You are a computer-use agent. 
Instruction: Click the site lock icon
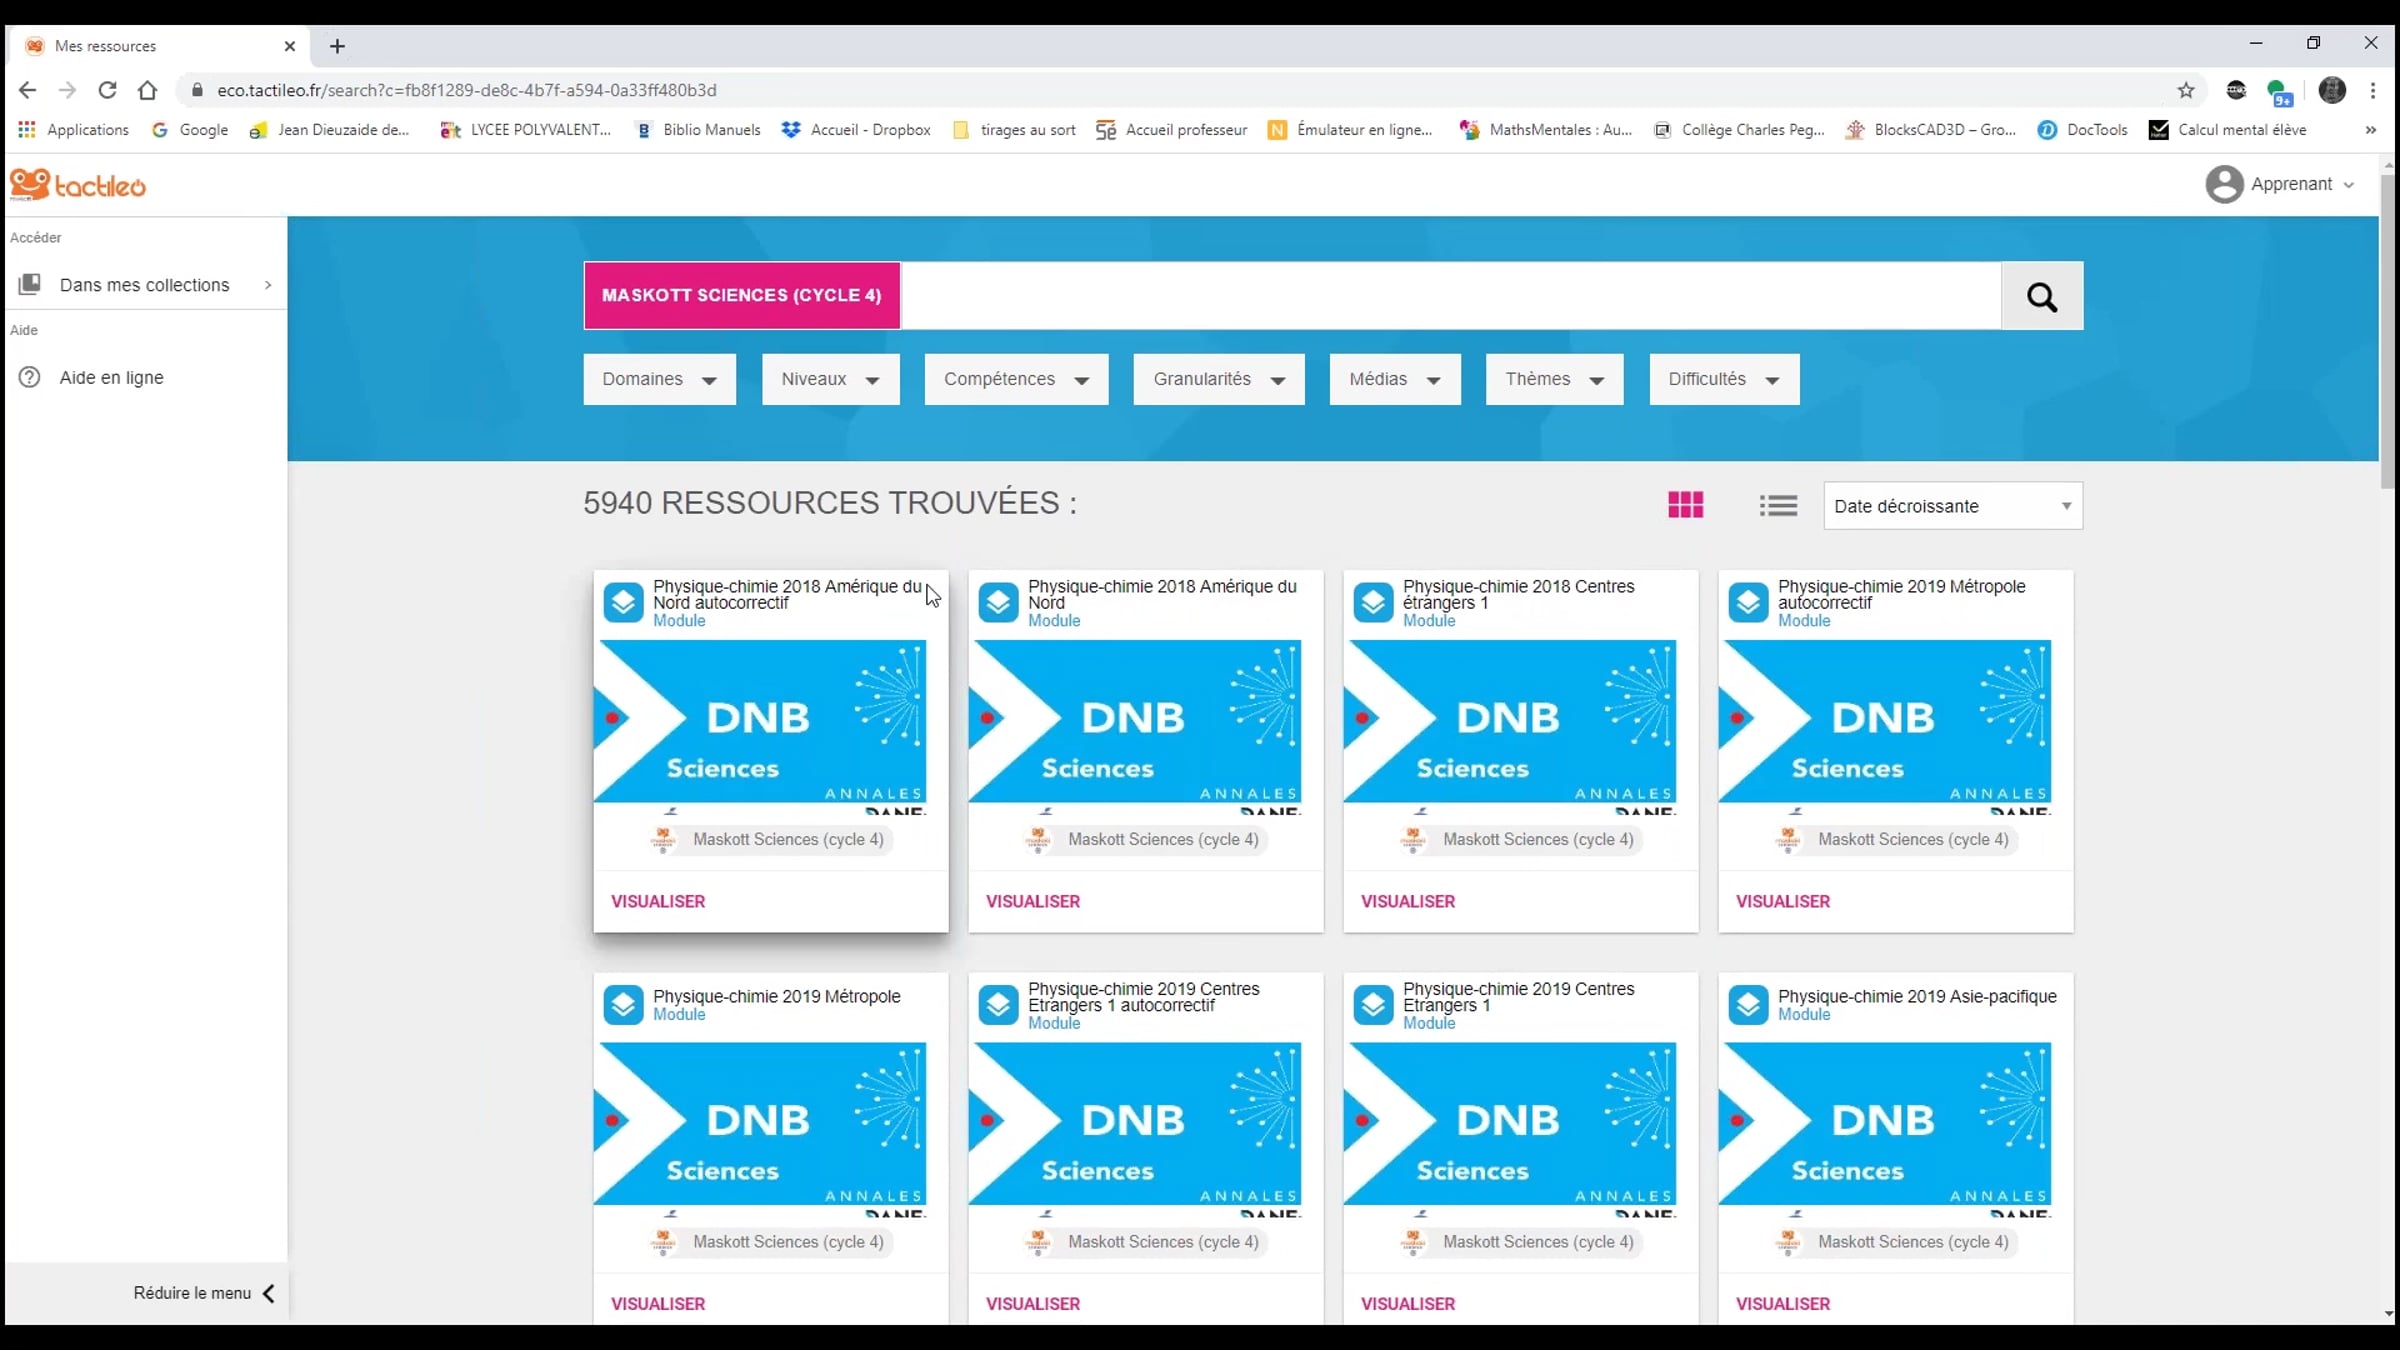(197, 90)
